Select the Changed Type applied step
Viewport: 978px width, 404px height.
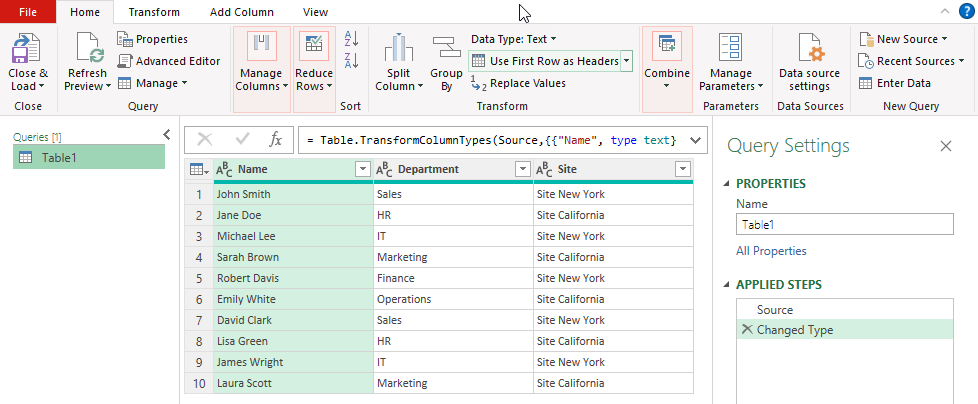pyautogui.click(x=845, y=330)
